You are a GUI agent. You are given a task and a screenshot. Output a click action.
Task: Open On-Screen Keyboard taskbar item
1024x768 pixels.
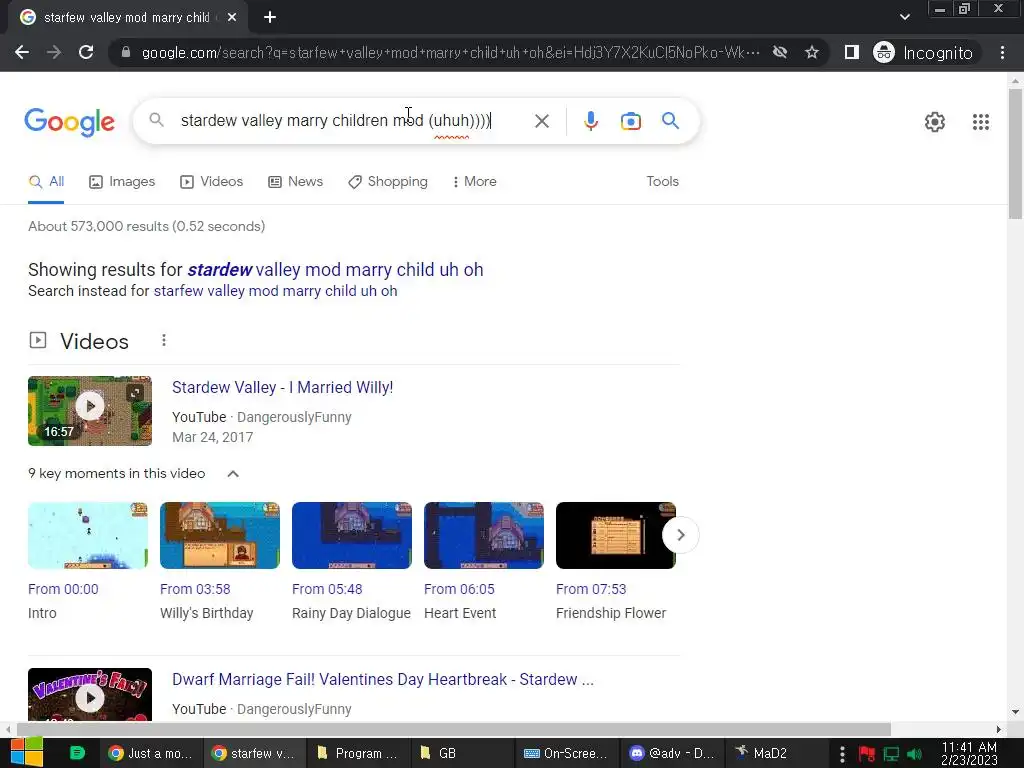tap(566, 754)
